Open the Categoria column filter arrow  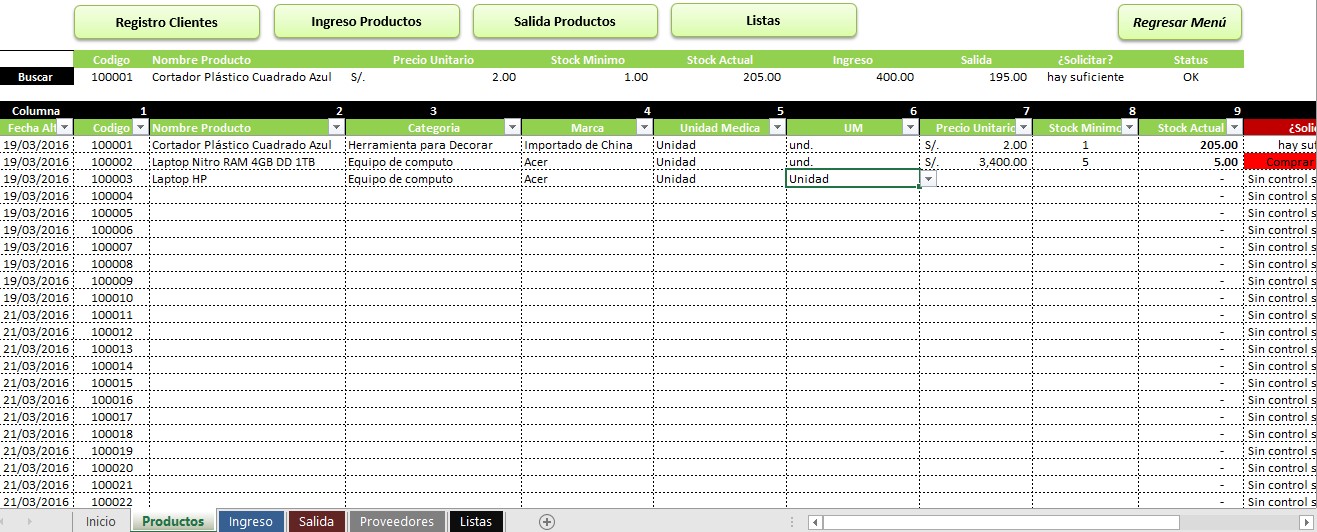(512, 128)
